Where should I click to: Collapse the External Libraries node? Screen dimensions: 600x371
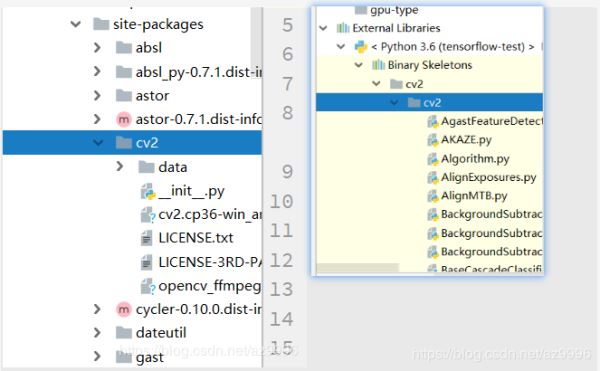323,28
